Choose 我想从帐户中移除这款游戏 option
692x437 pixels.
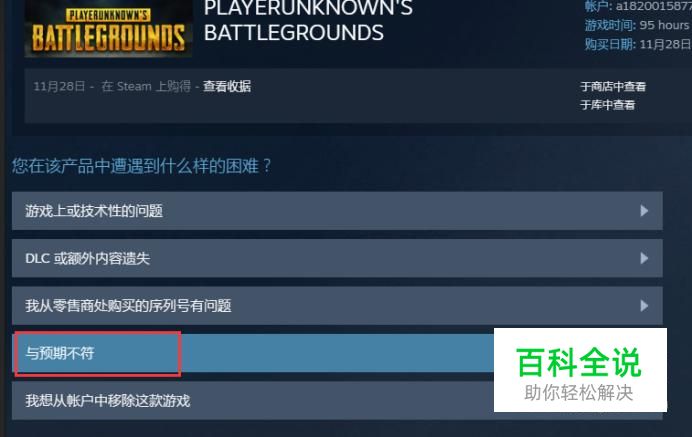coord(253,401)
